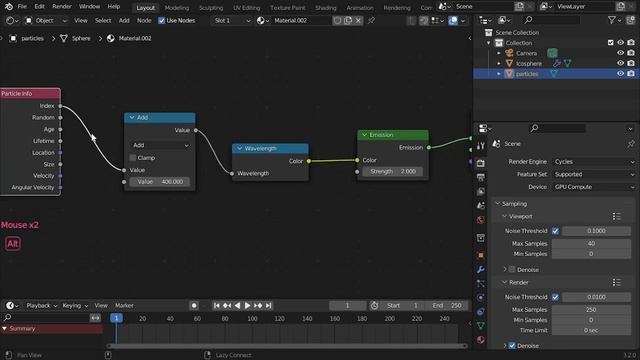The width and height of the screenshot is (640, 360).
Task: Toggle Viewport Noise Threshold checkbox
Action: [x=555, y=231]
